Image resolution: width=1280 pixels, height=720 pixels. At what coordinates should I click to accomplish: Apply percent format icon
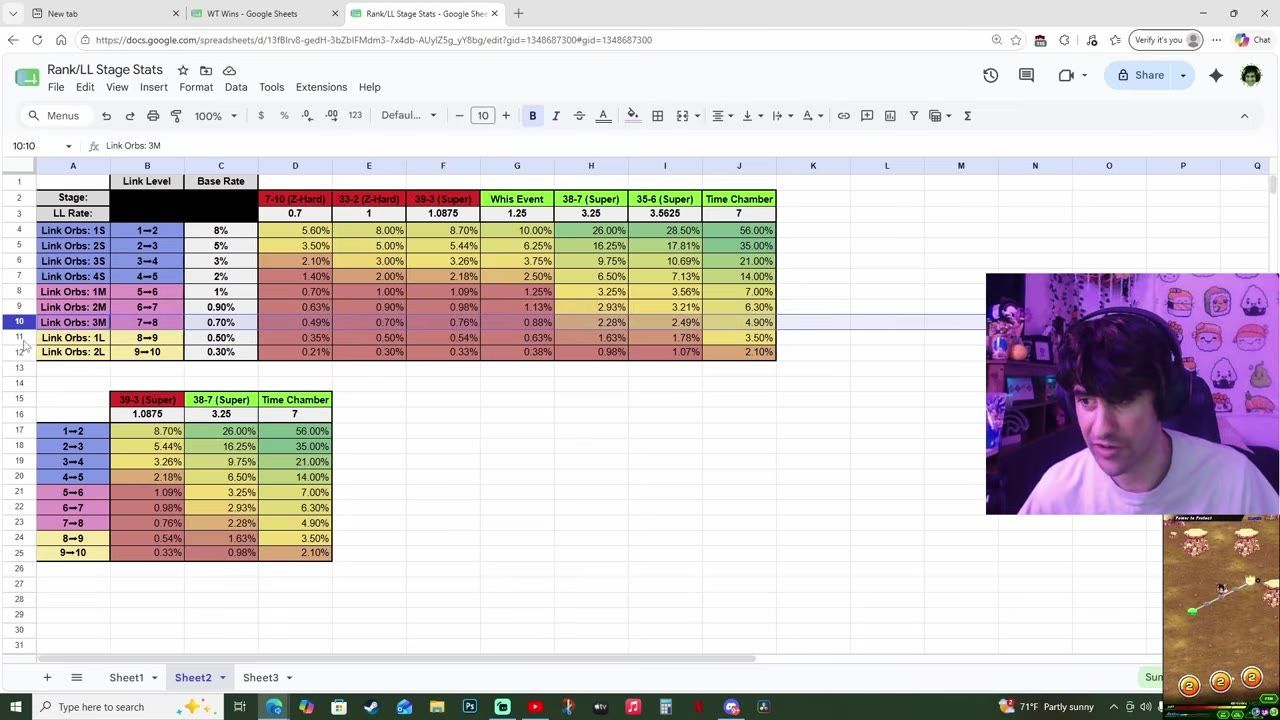284,116
